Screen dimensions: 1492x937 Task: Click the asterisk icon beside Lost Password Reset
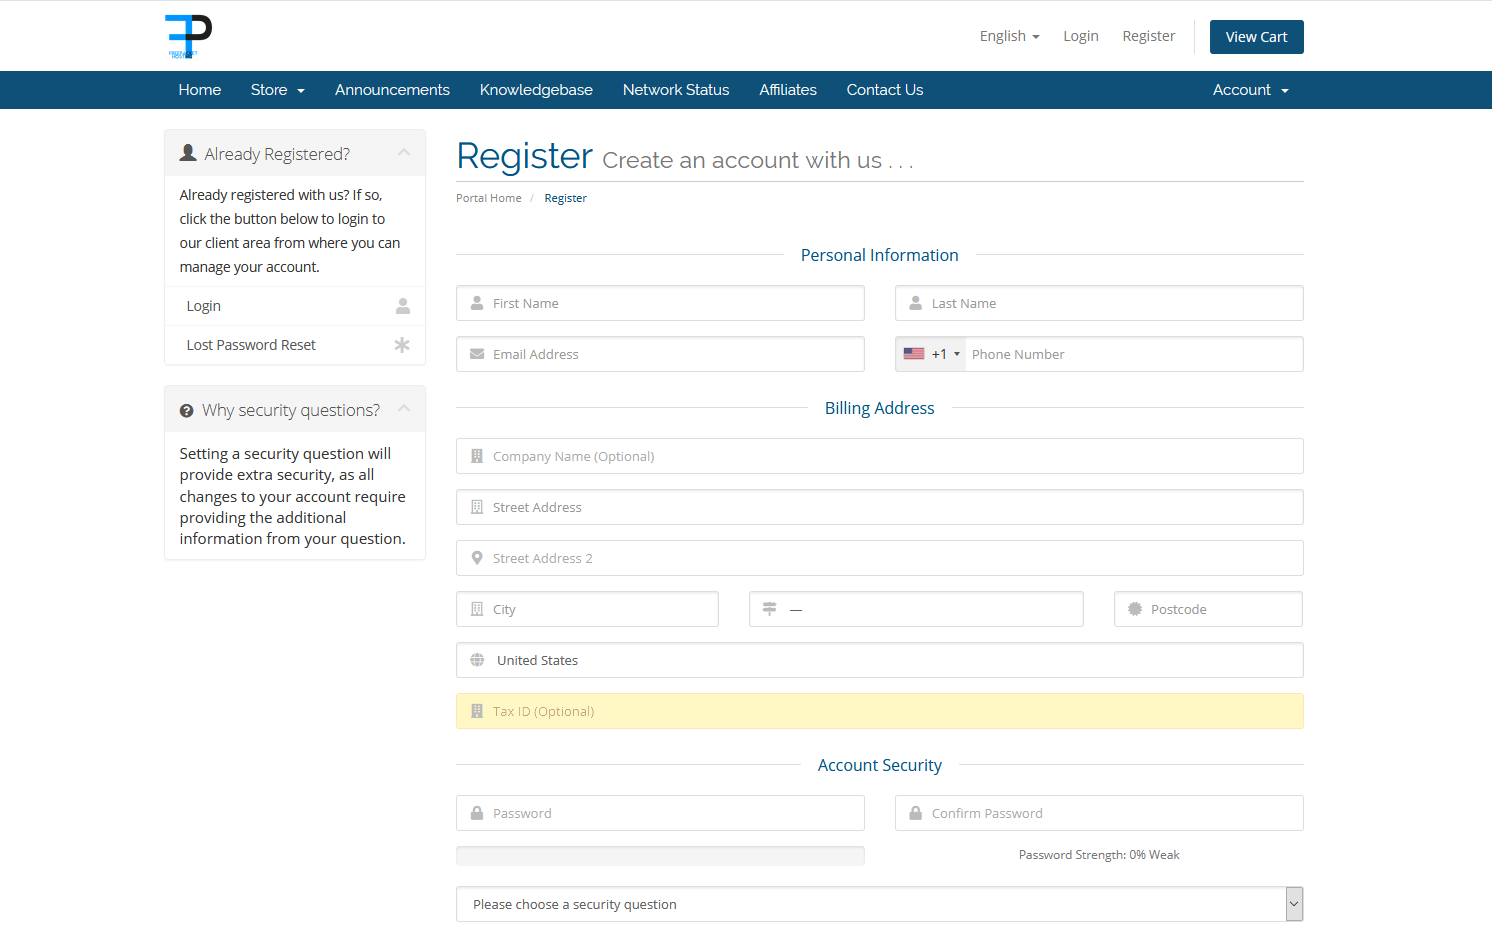coord(402,345)
